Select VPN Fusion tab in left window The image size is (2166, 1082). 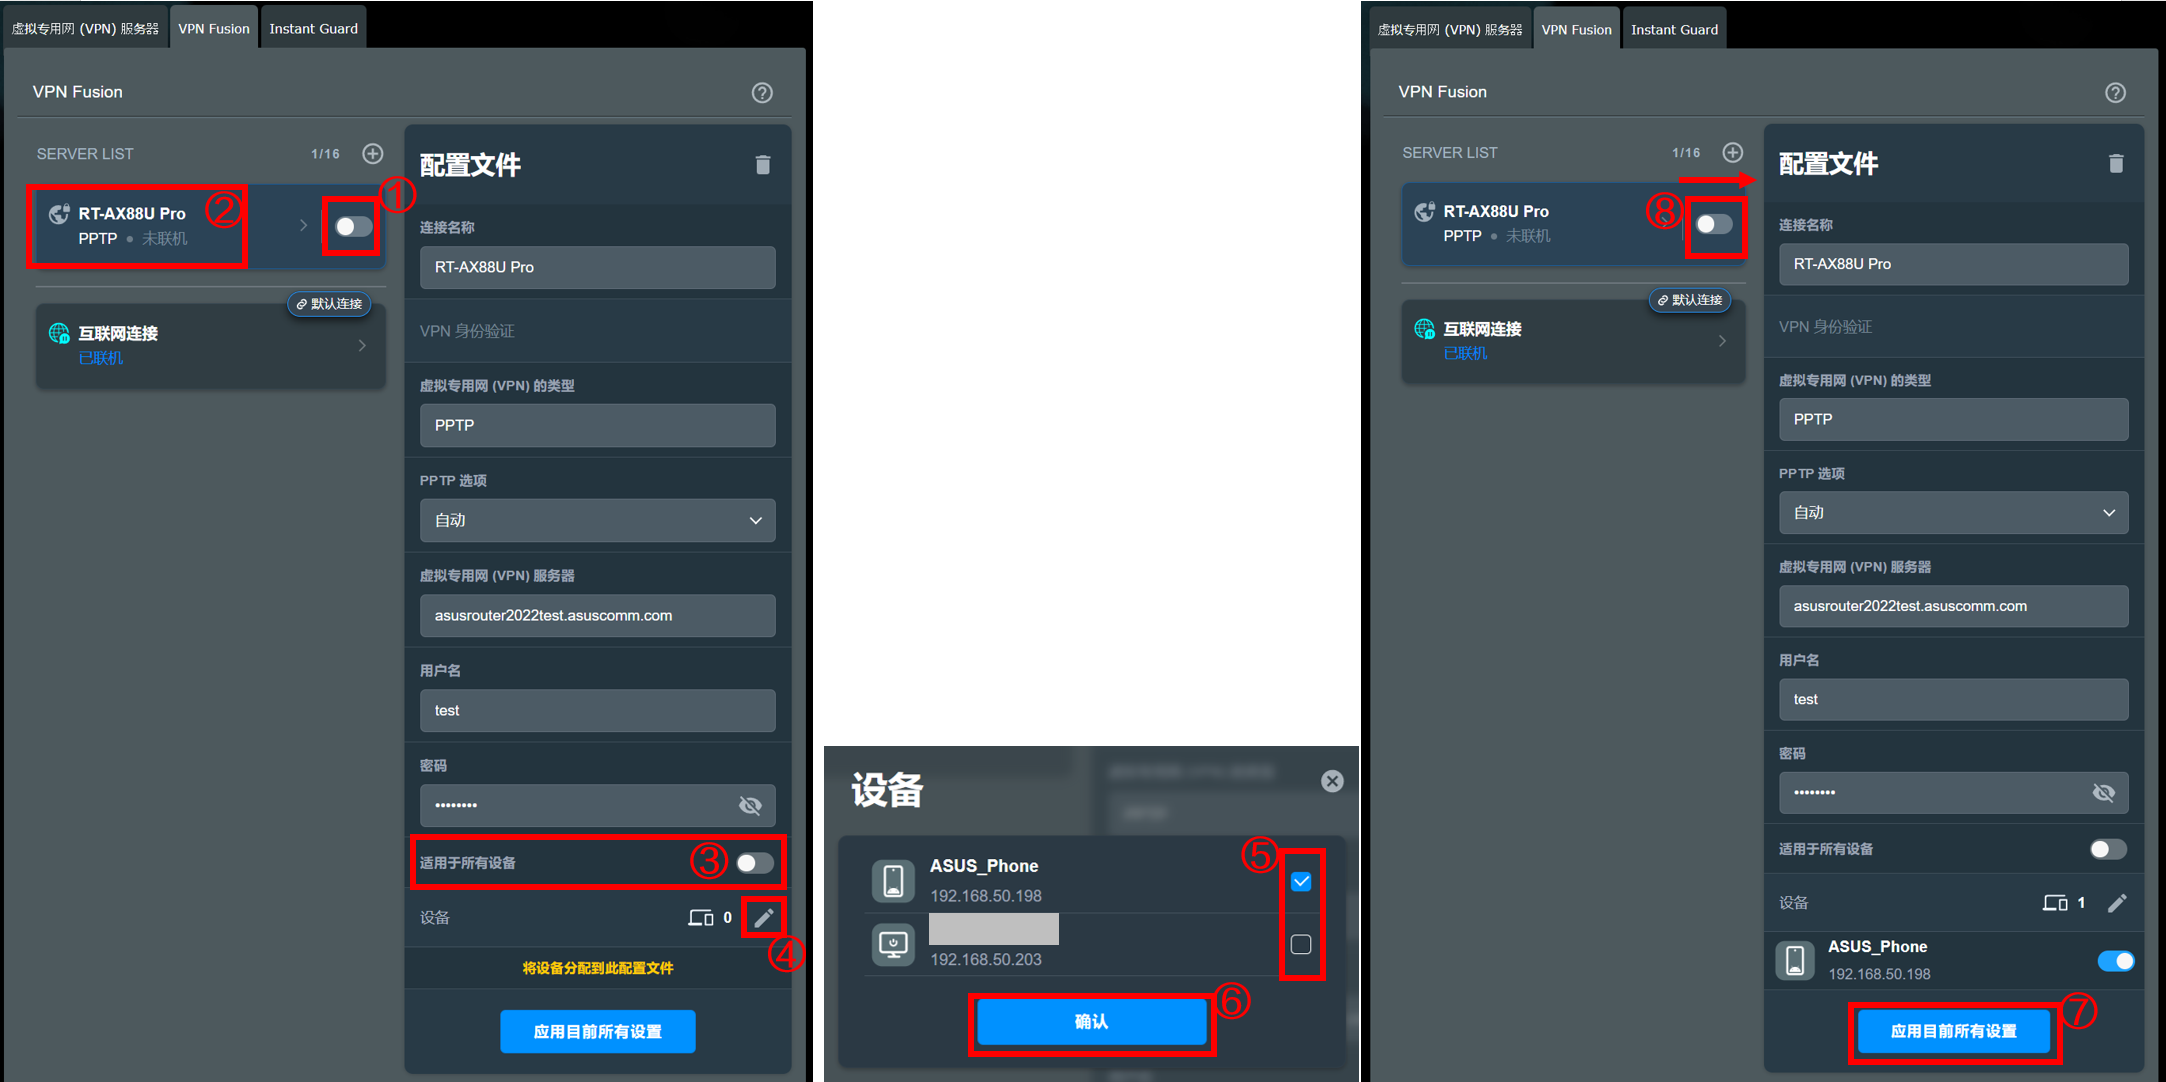point(214,28)
